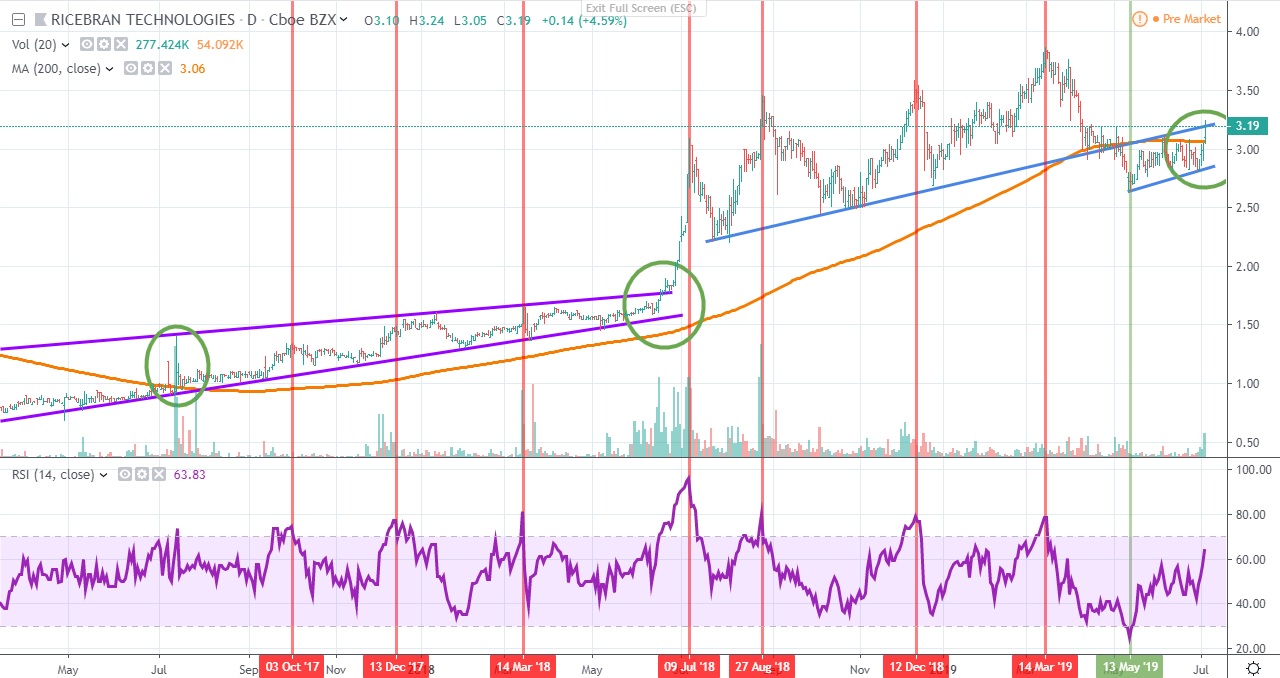
Task: Click the 60.00 RSI axis label
Action: pos(1250,560)
